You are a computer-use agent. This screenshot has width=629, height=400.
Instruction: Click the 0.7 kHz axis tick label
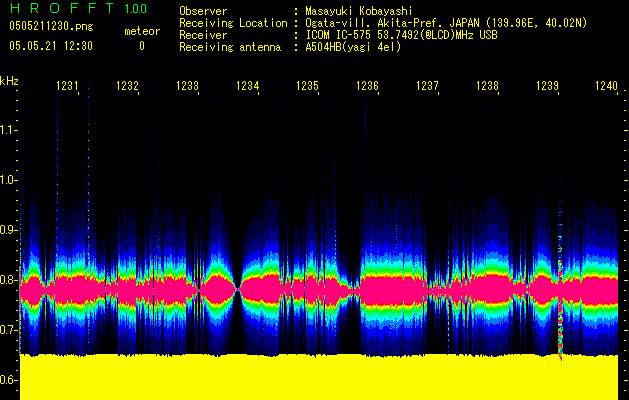pyautogui.click(x=8, y=330)
